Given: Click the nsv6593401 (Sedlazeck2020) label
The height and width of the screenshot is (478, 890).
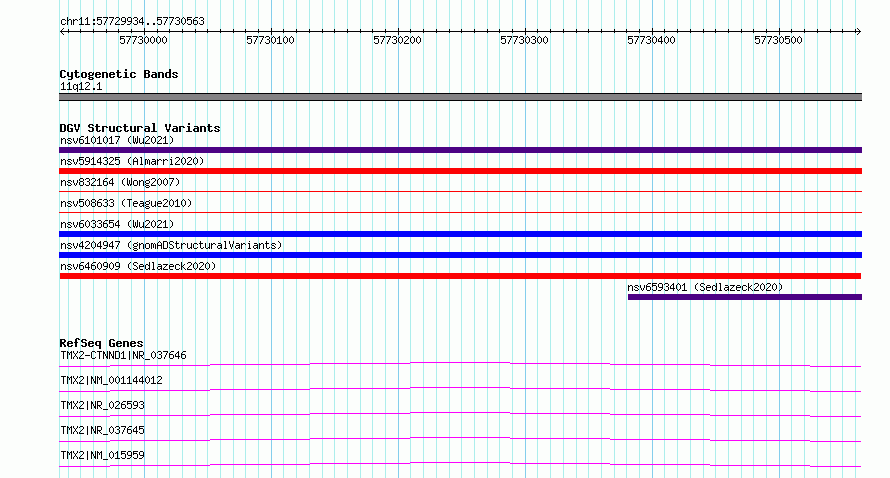Looking at the screenshot, I should (705, 287).
